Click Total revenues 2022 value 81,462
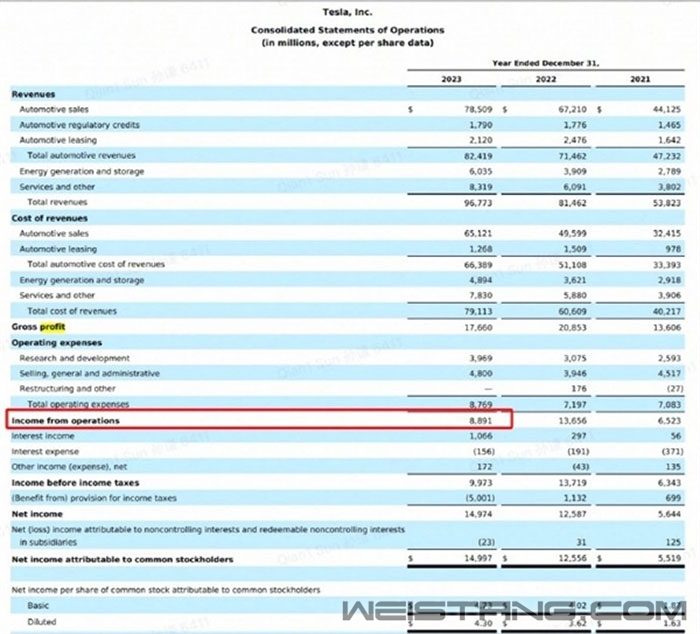The width and height of the screenshot is (700, 634). [x=573, y=203]
